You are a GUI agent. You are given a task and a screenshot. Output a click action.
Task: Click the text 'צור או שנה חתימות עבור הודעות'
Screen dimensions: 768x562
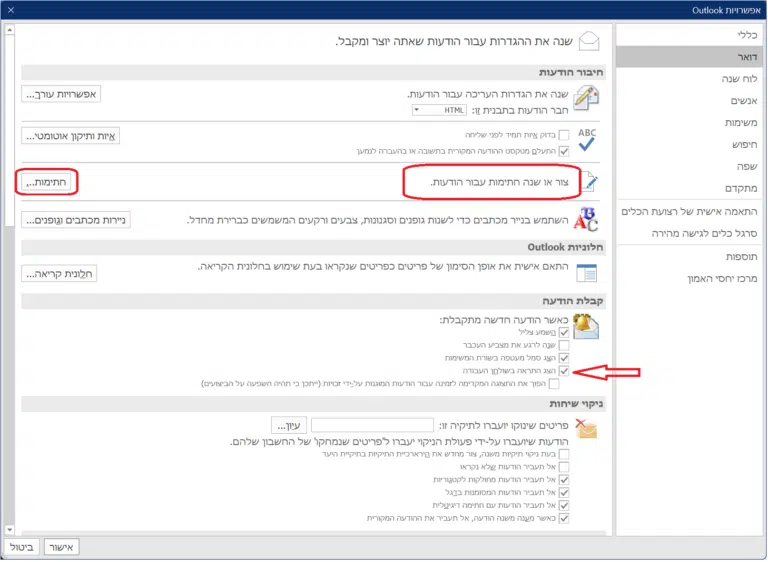(x=500, y=182)
